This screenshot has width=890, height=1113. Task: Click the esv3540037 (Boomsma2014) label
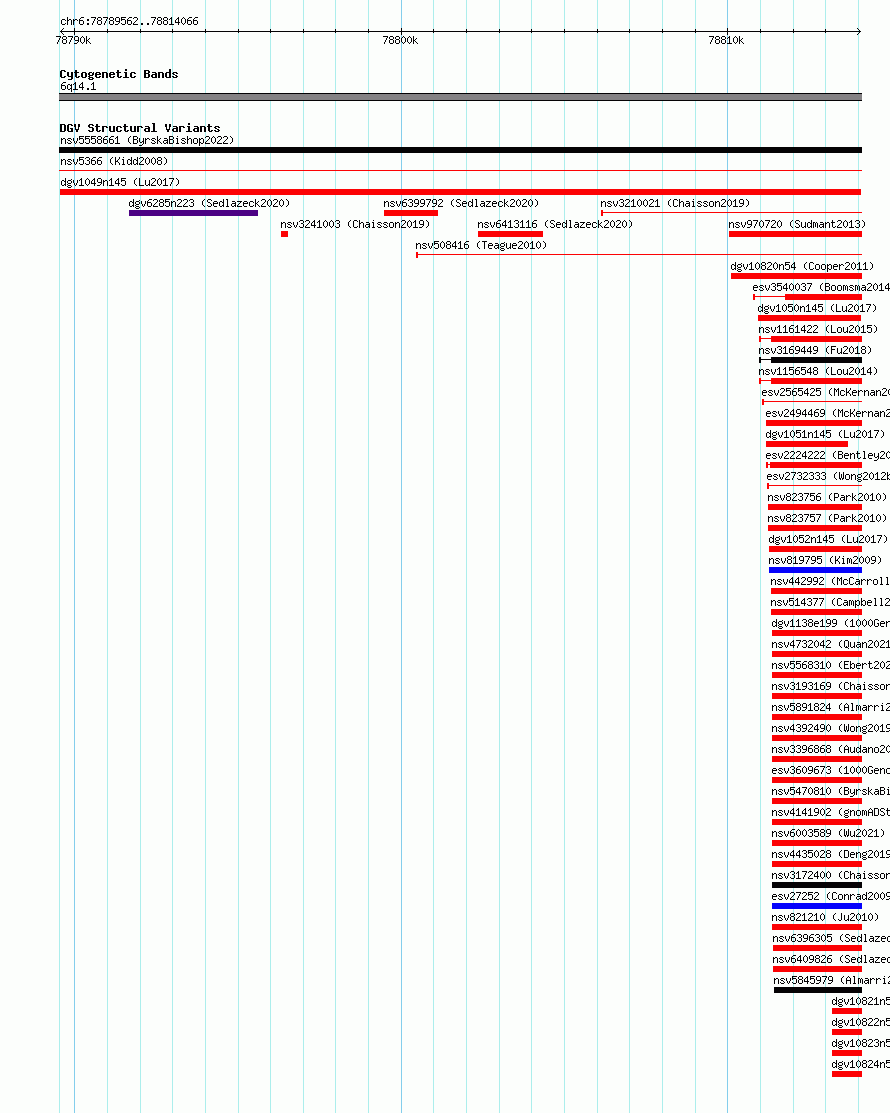(821, 287)
